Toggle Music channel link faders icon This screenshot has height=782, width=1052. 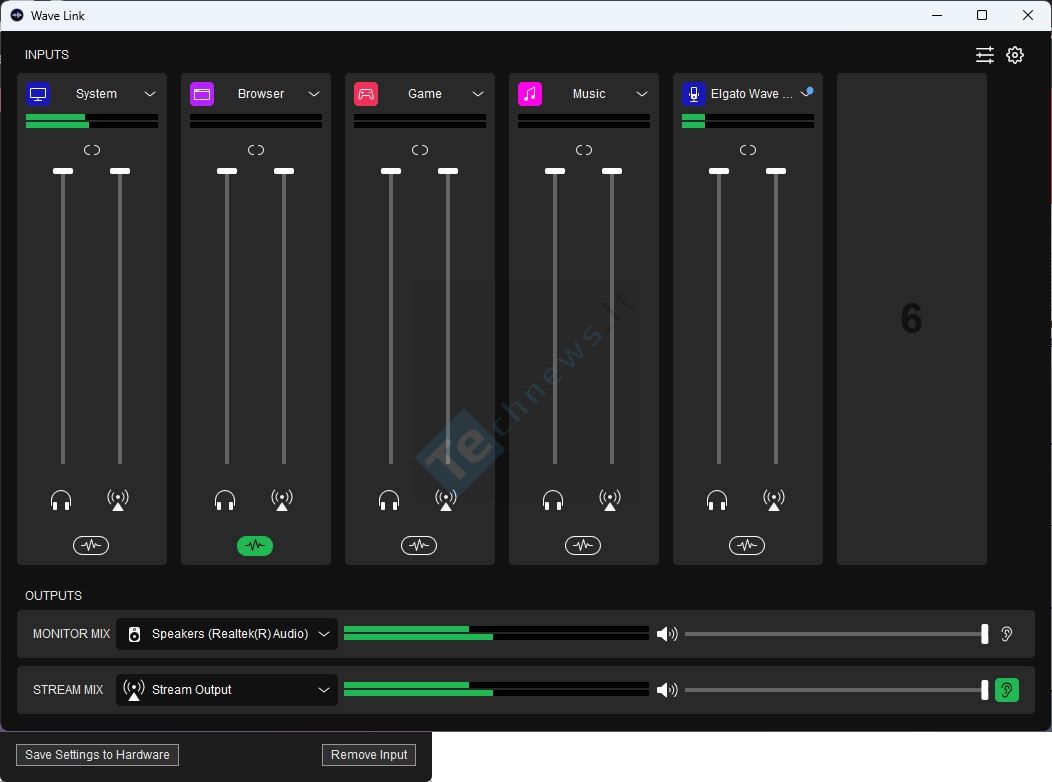point(584,150)
